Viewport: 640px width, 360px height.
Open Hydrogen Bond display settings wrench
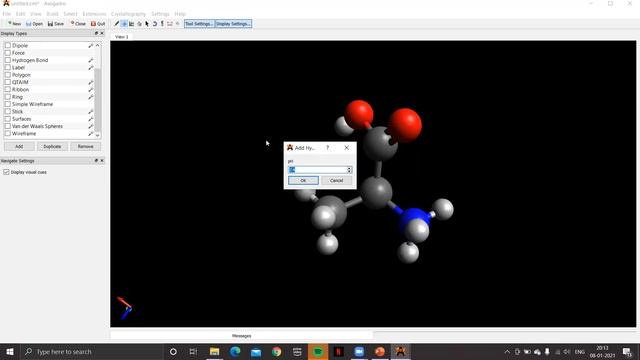click(91, 60)
